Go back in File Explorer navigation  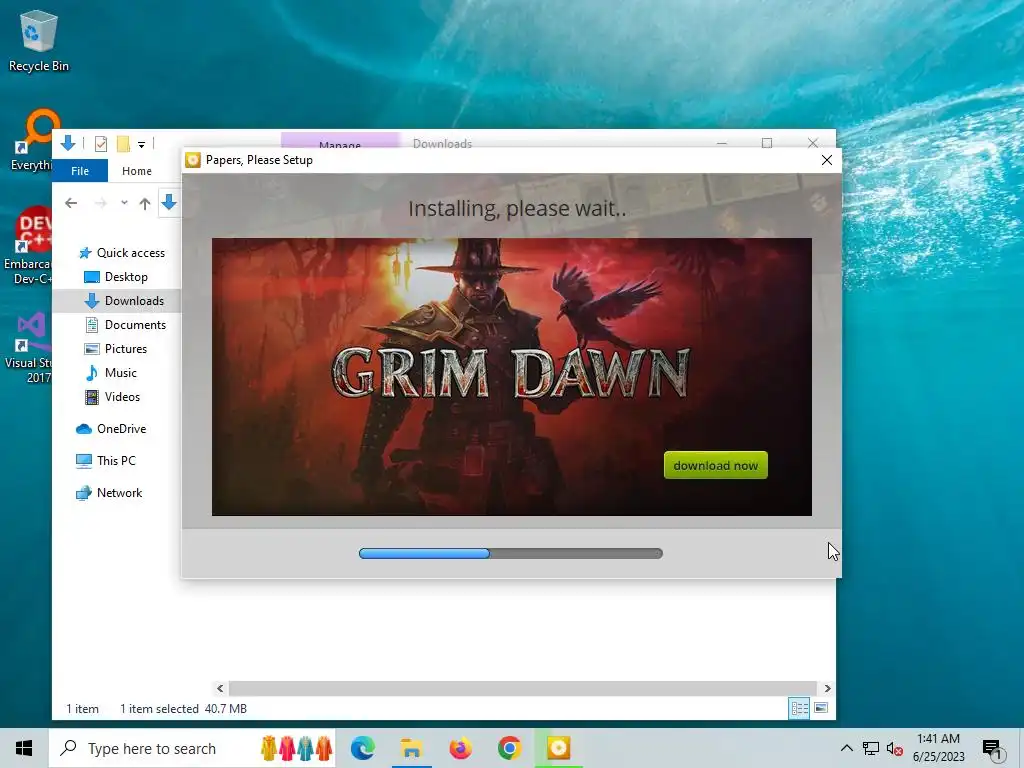[x=71, y=203]
